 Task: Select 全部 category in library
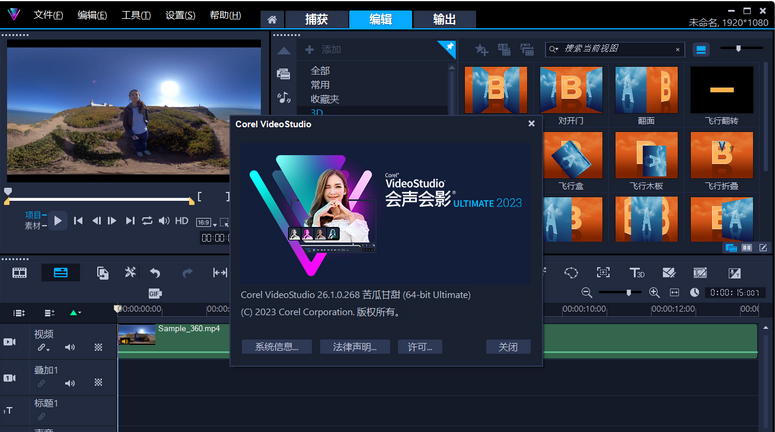pos(320,71)
